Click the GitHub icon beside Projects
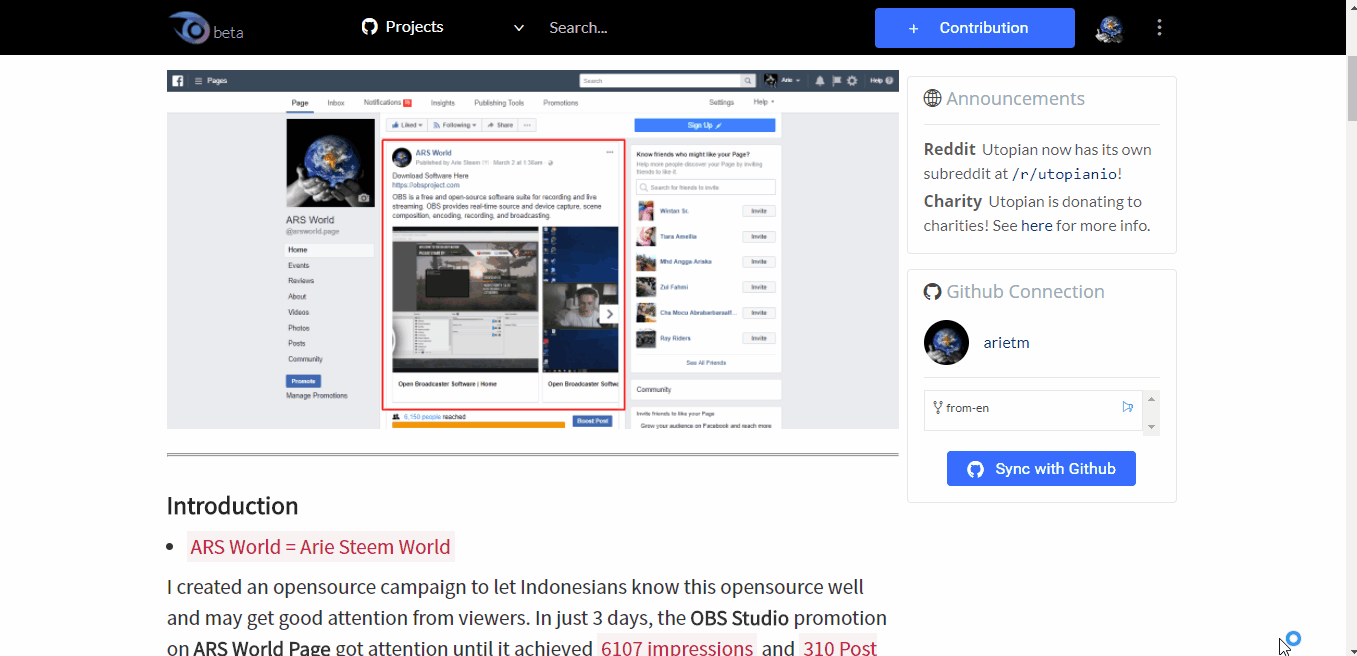Image resolution: width=1357 pixels, height=656 pixels. [x=370, y=27]
